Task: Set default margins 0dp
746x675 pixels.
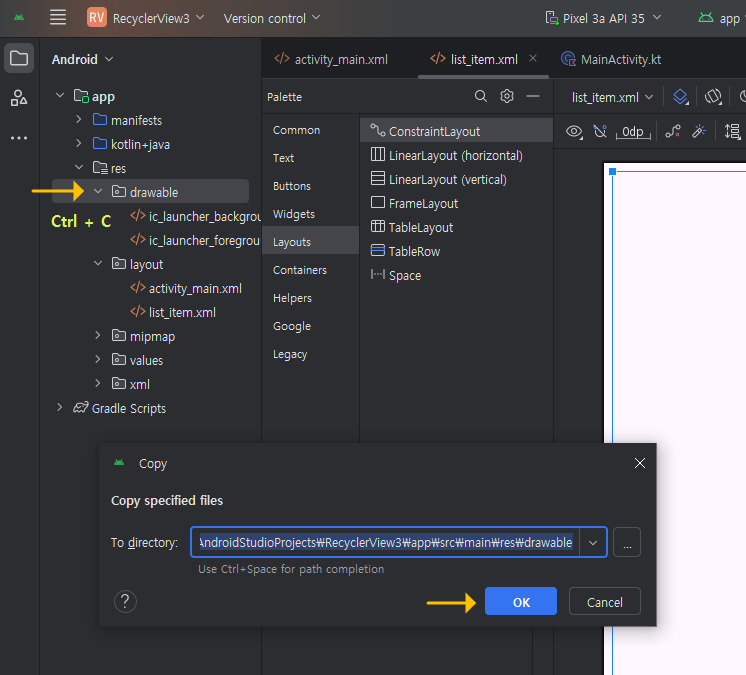Action: [633, 132]
